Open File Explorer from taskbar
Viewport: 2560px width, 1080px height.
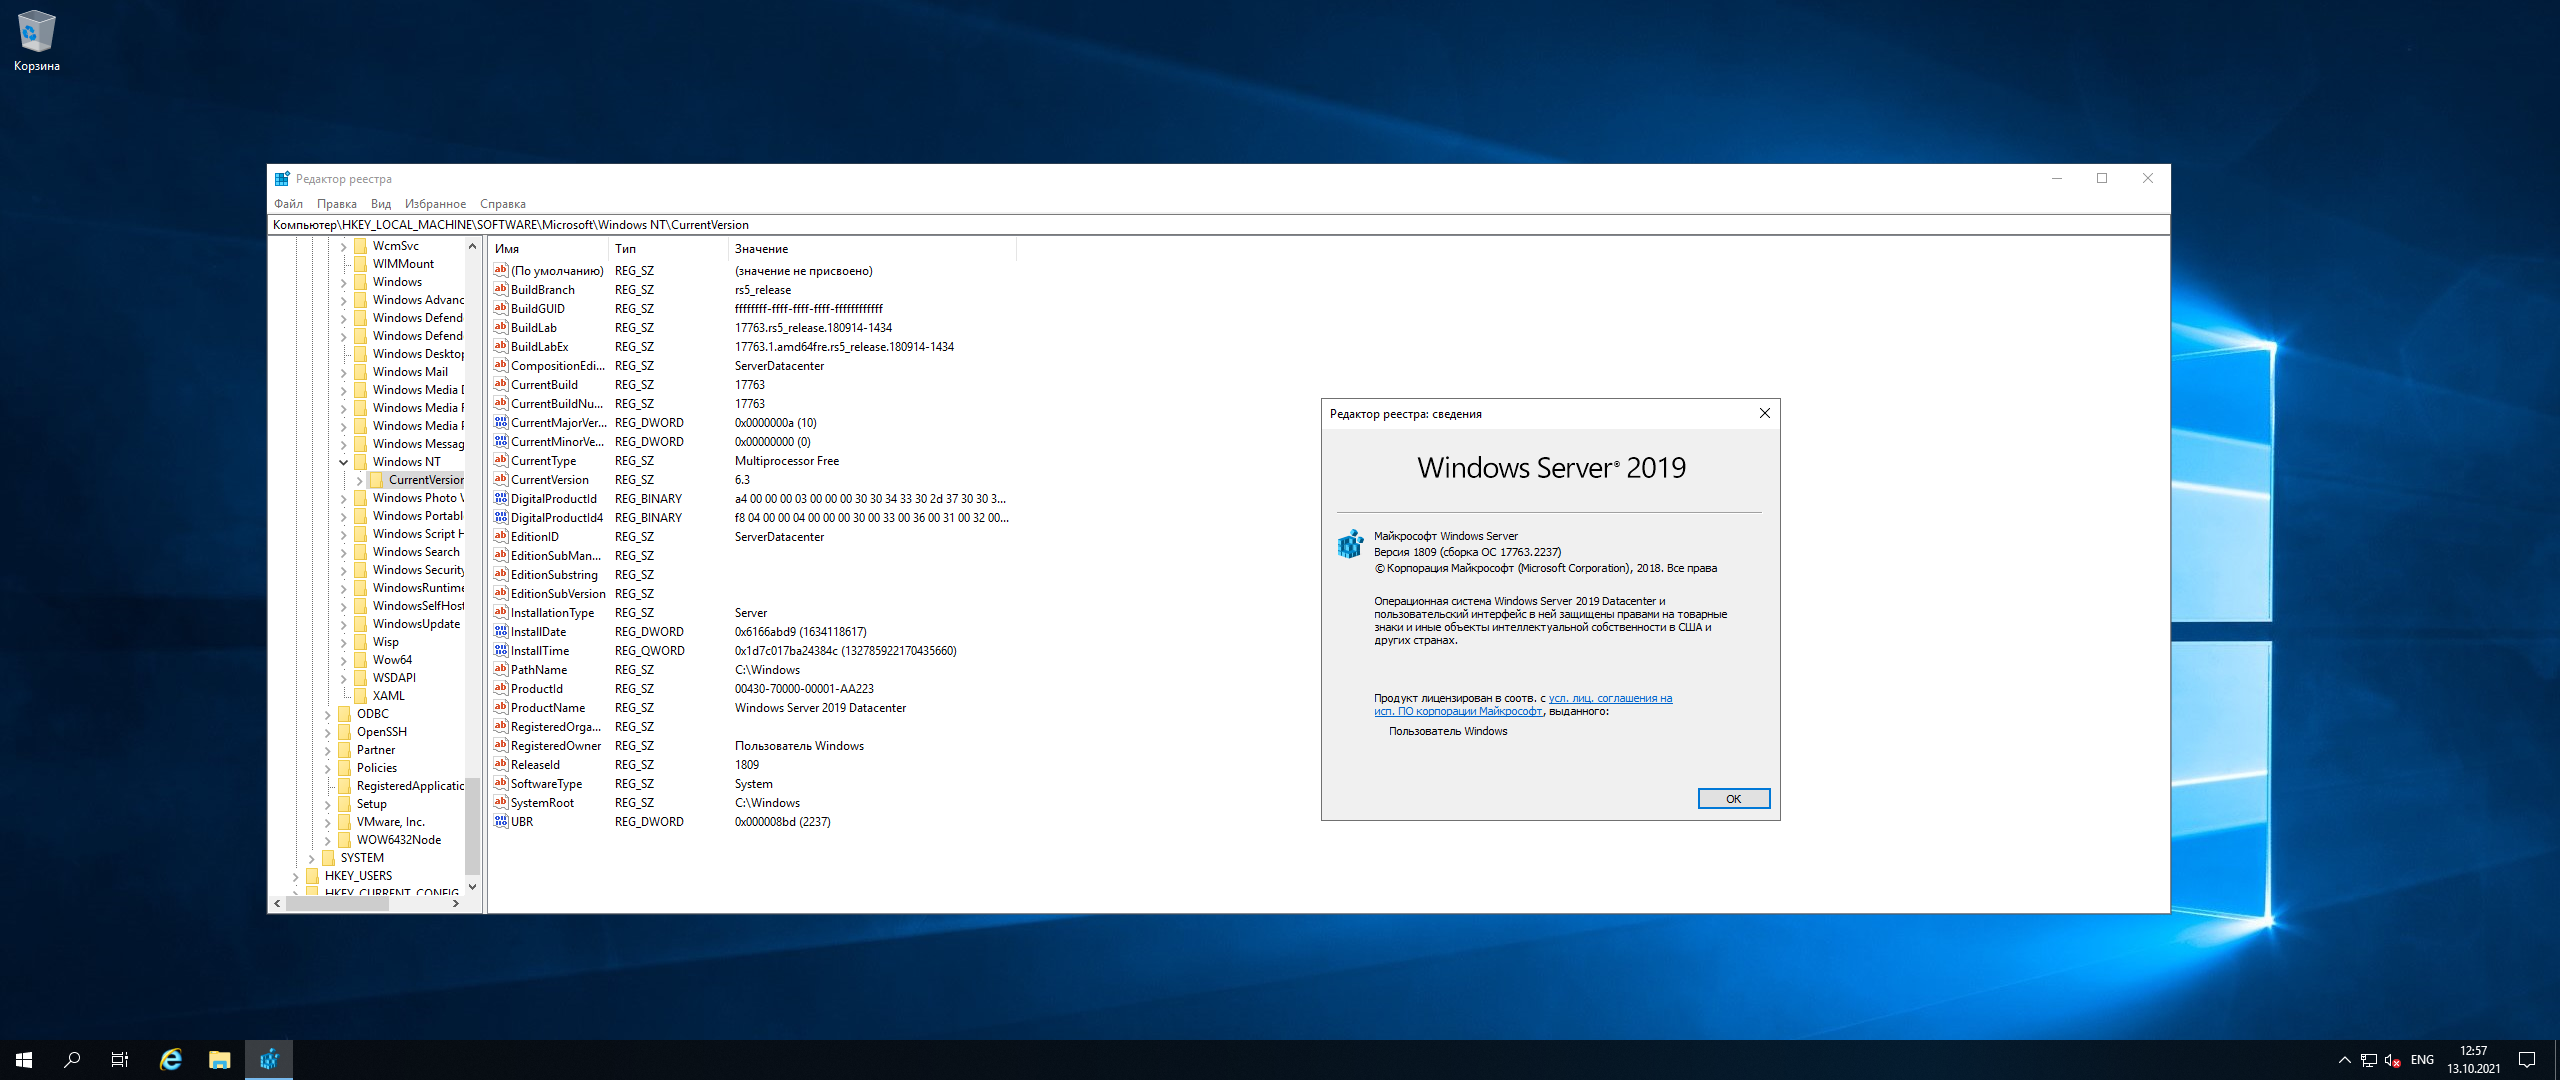coord(220,1060)
